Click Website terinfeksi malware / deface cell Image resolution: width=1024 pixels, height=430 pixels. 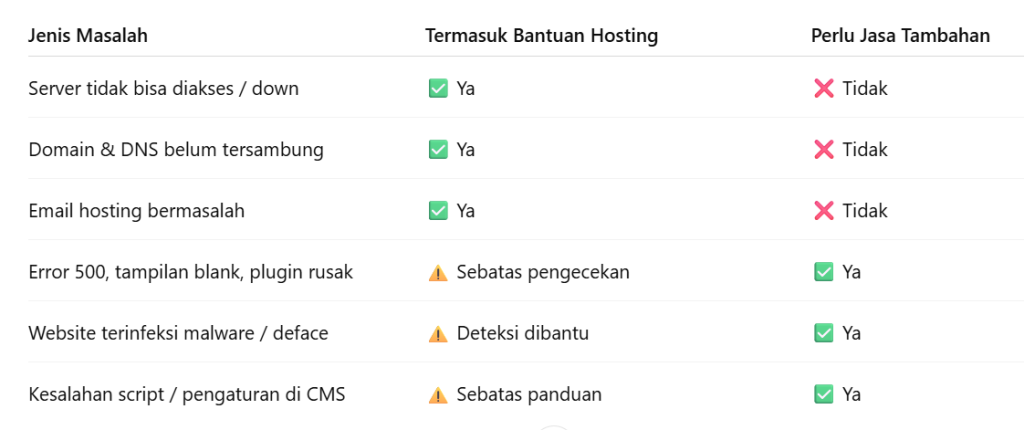click(x=178, y=333)
